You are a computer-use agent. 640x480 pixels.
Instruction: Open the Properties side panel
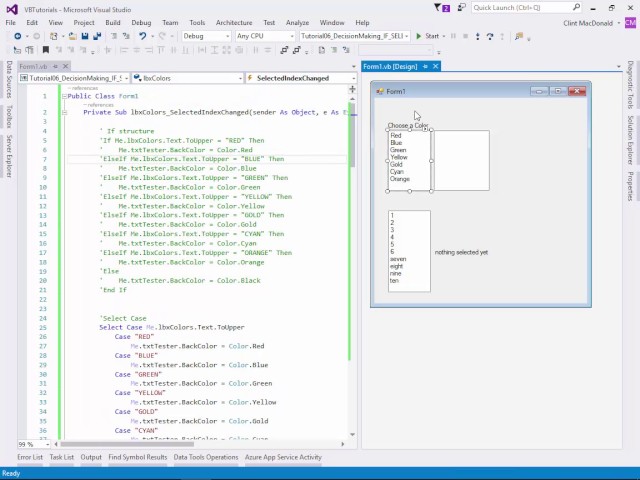pyautogui.click(x=630, y=186)
